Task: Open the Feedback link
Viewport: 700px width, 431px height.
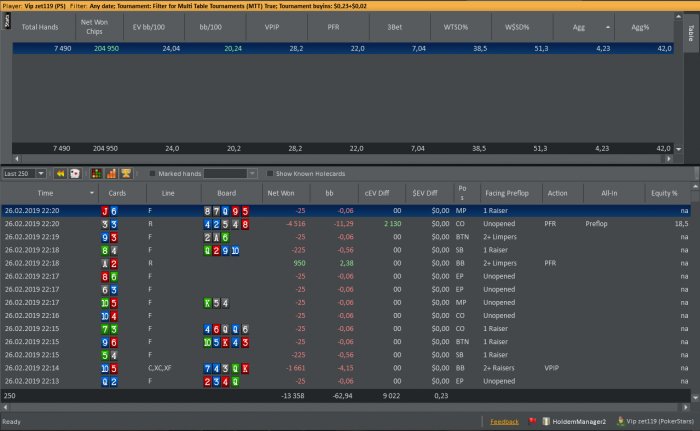Action: (504, 423)
